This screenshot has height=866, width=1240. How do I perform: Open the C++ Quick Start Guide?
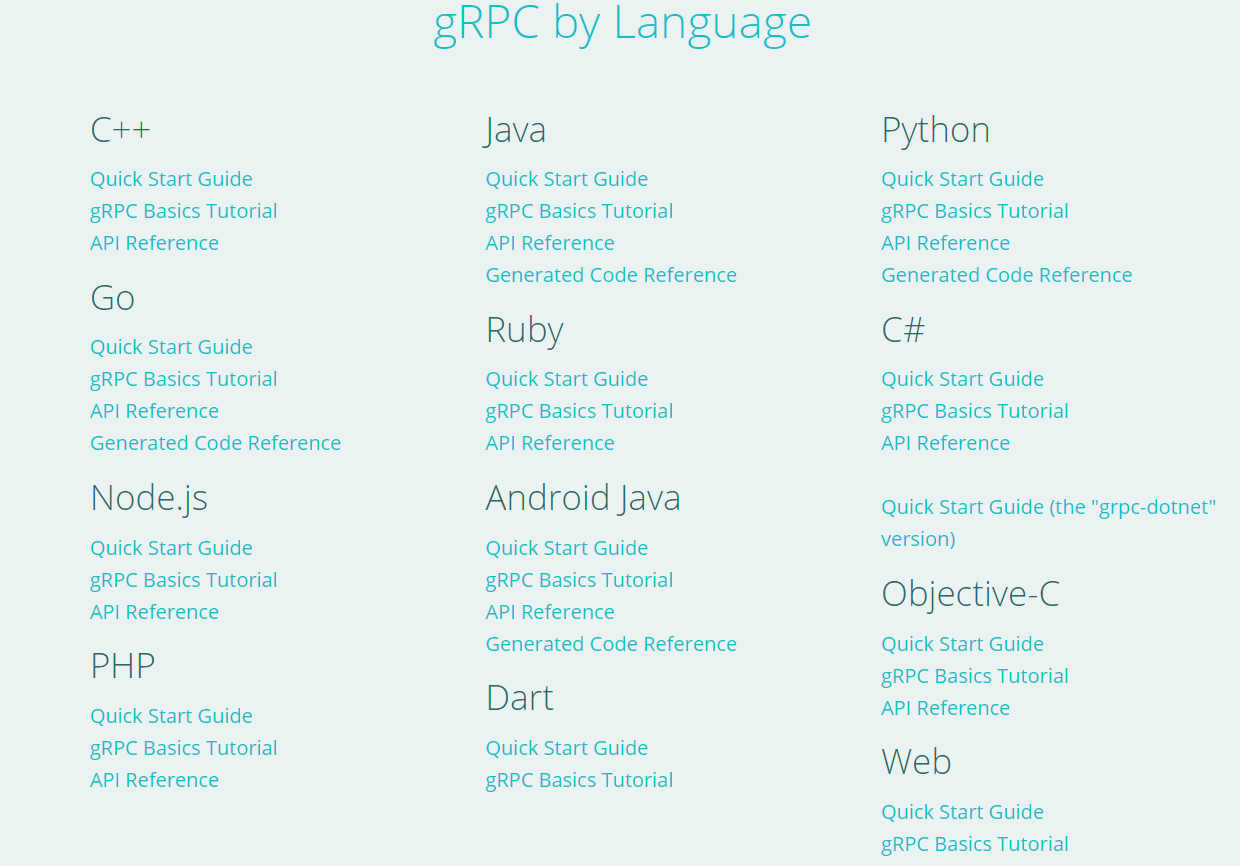pyautogui.click(x=171, y=179)
